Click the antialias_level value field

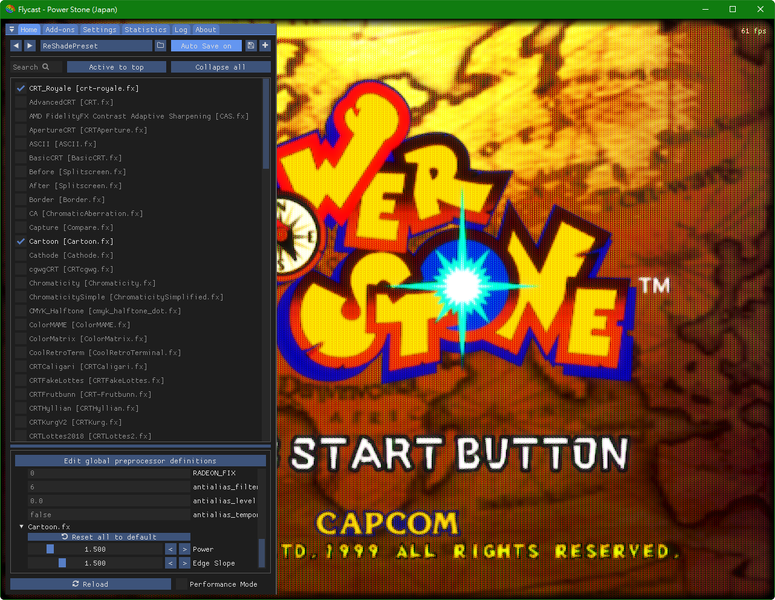108,501
